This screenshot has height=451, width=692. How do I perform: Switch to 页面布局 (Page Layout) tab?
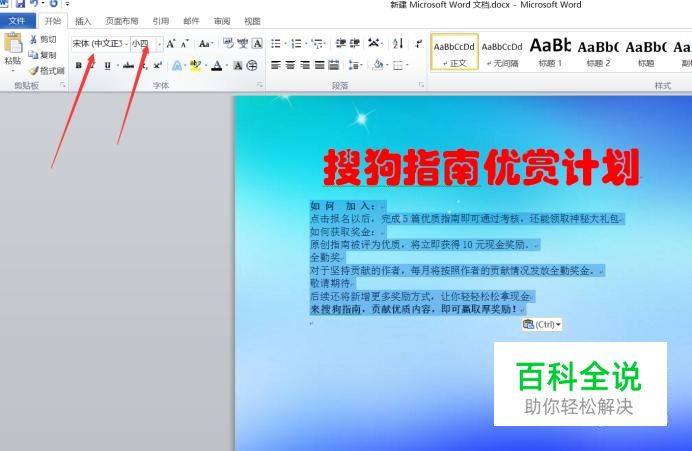point(122,21)
